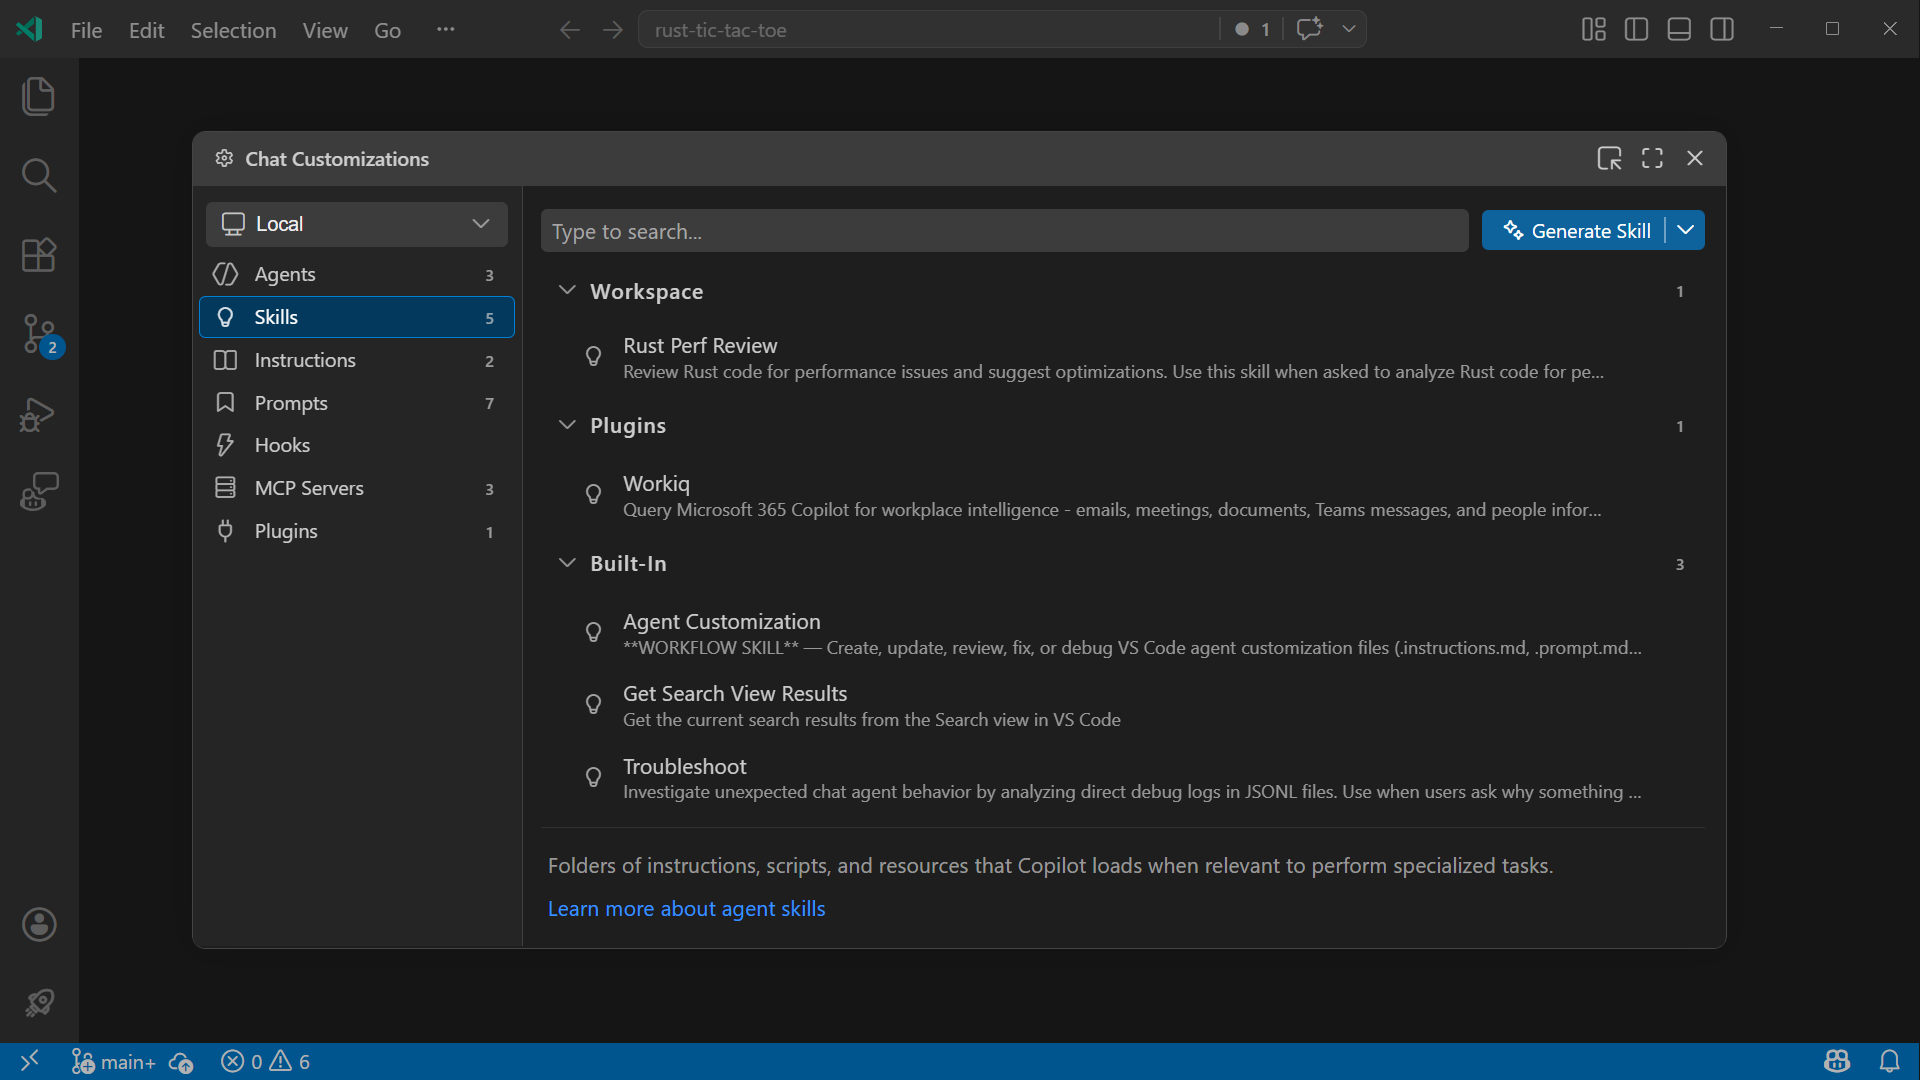The height and width of the screenshot is (1080, 1920).
Task: Toggle the Primary Side Bar layout icon
Action: 1636,29
